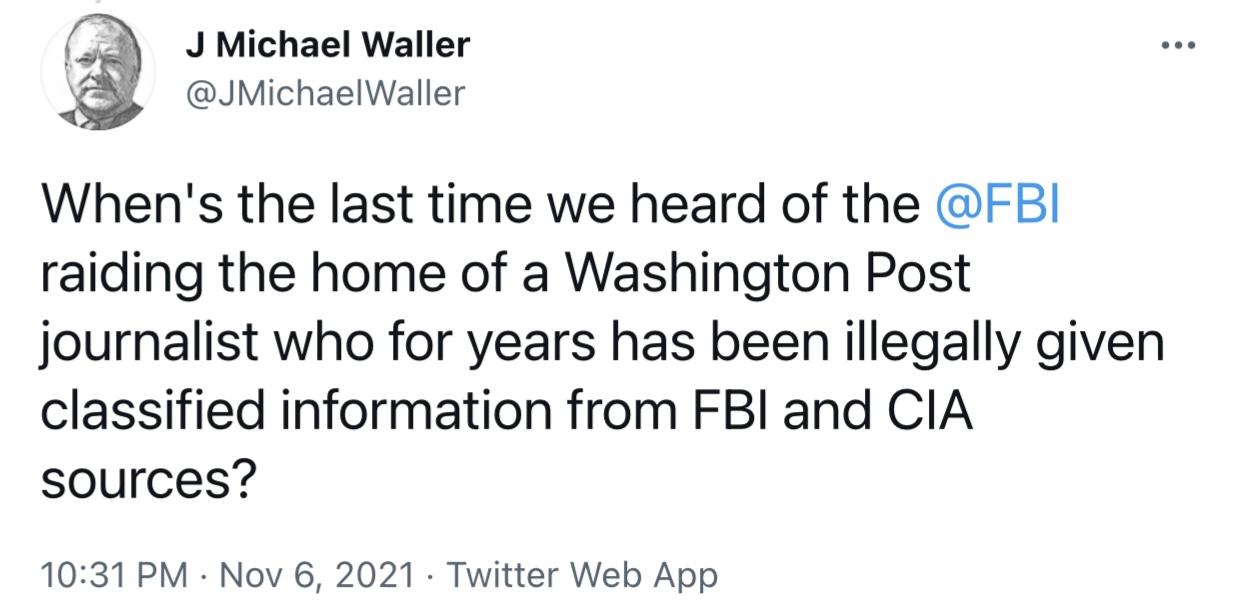
Task: Open the J Michael Waller display name link
Action: pos(328,46)
